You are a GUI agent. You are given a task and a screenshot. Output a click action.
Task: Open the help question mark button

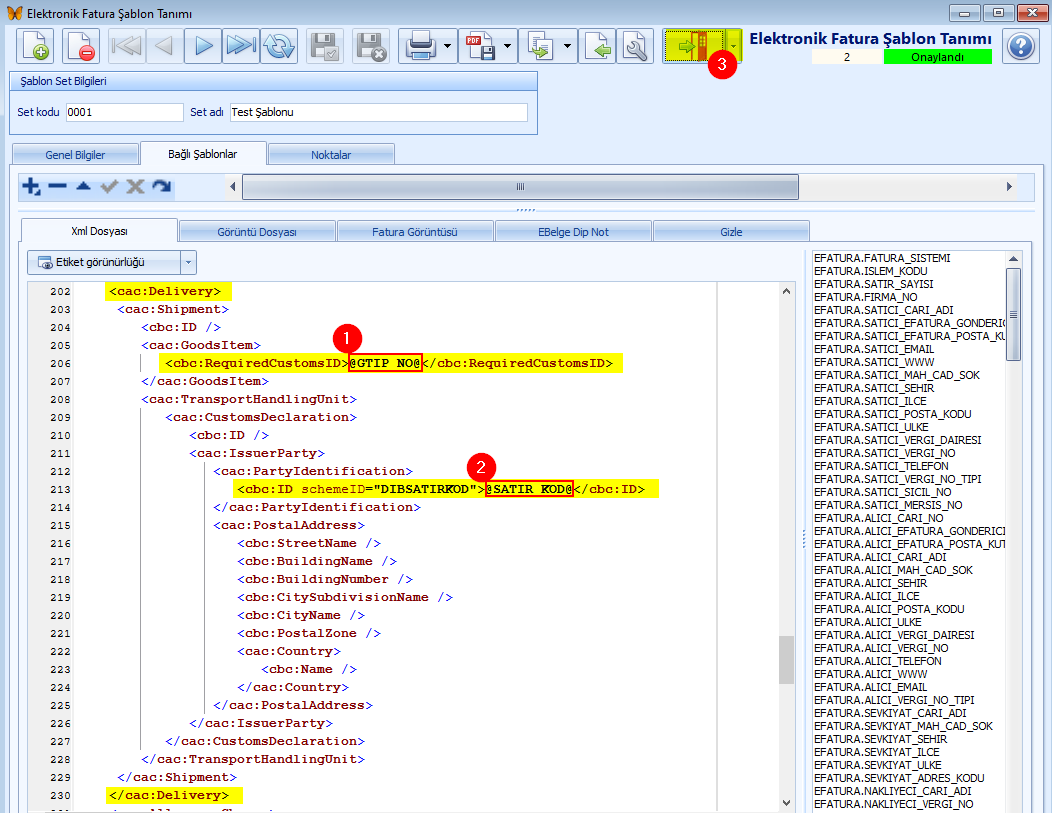click(1021, 46)
